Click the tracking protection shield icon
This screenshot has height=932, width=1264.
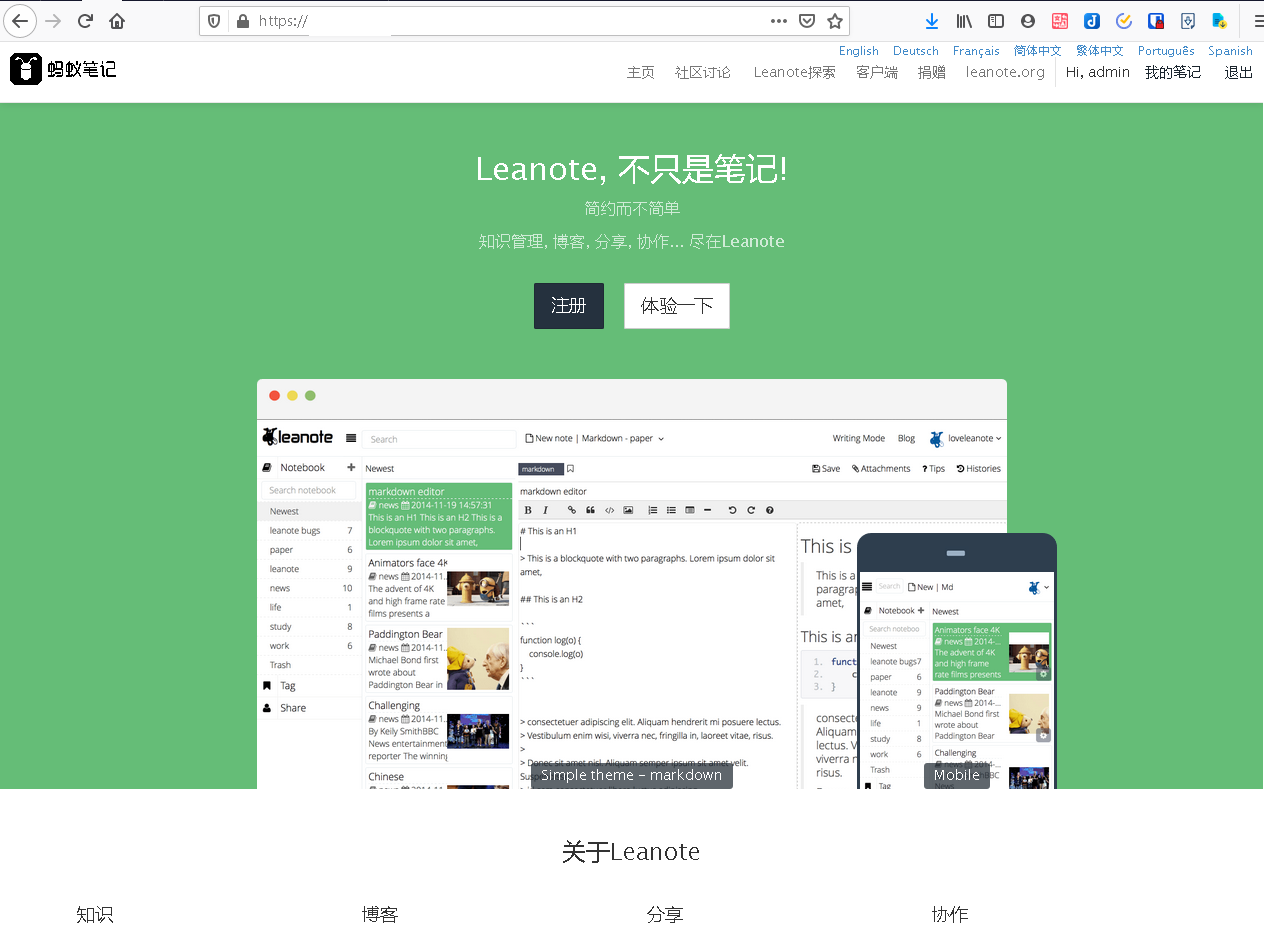pos(213,21)
